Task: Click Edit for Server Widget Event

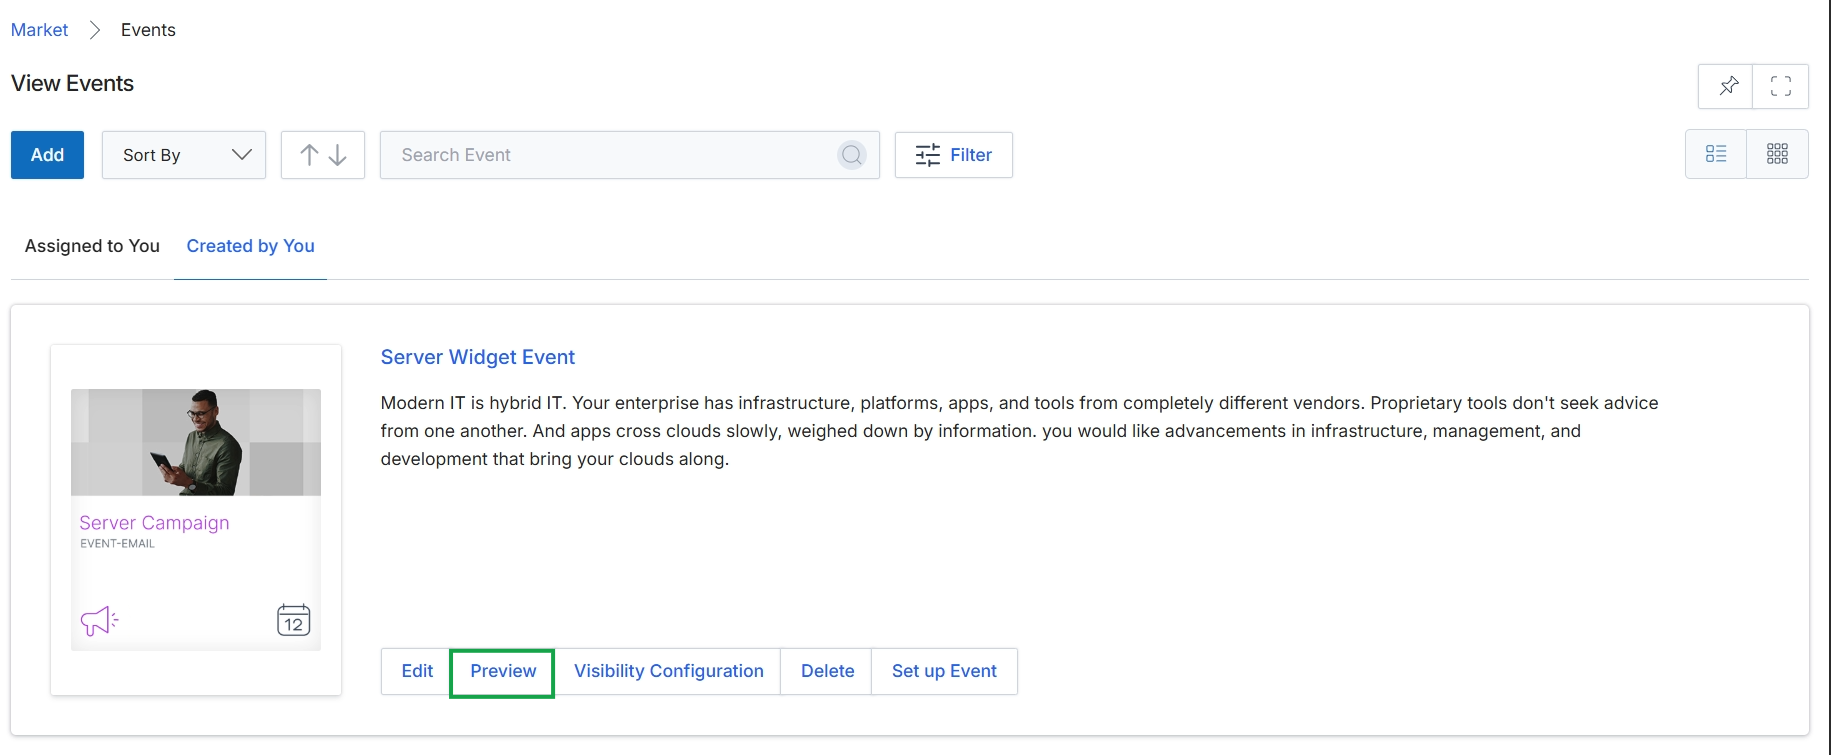Action: tap(417, 671)
